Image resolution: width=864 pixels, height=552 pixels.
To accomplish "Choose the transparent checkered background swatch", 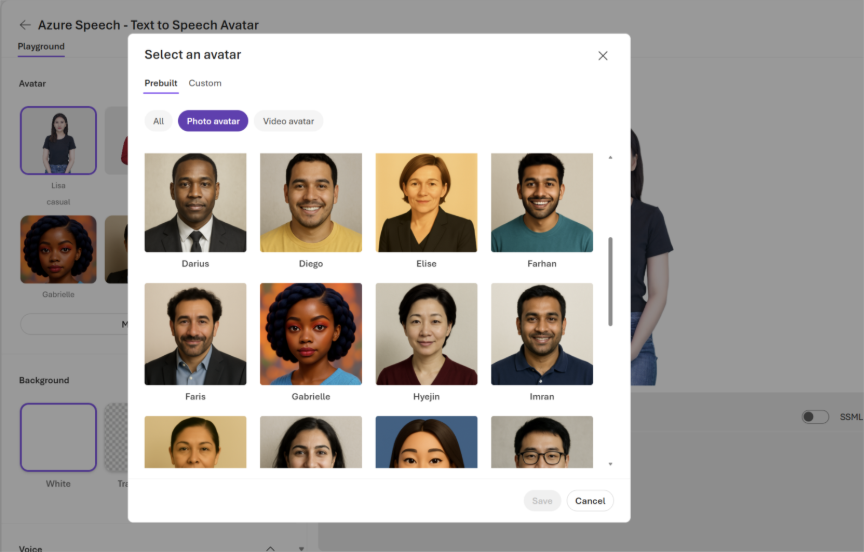I will point(116,437).
